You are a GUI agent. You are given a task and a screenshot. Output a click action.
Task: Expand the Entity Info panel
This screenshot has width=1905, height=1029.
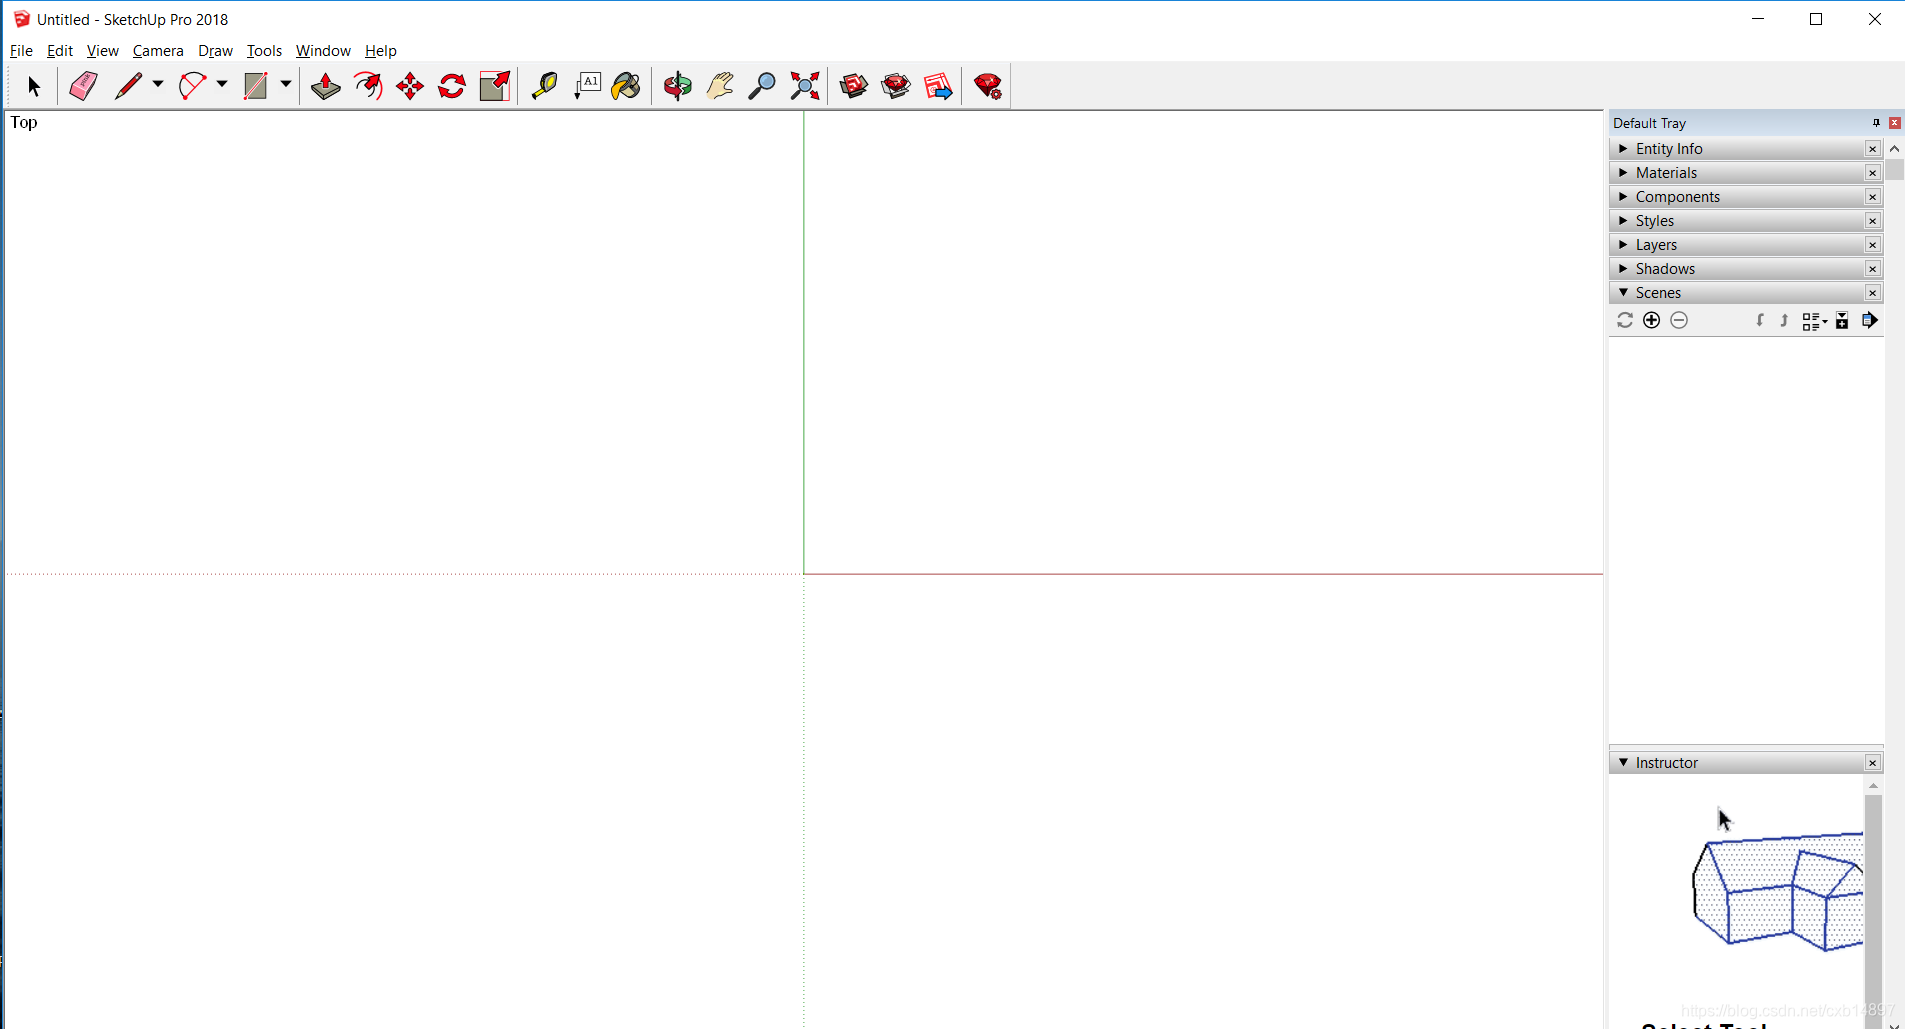(x=1623, y=148)
